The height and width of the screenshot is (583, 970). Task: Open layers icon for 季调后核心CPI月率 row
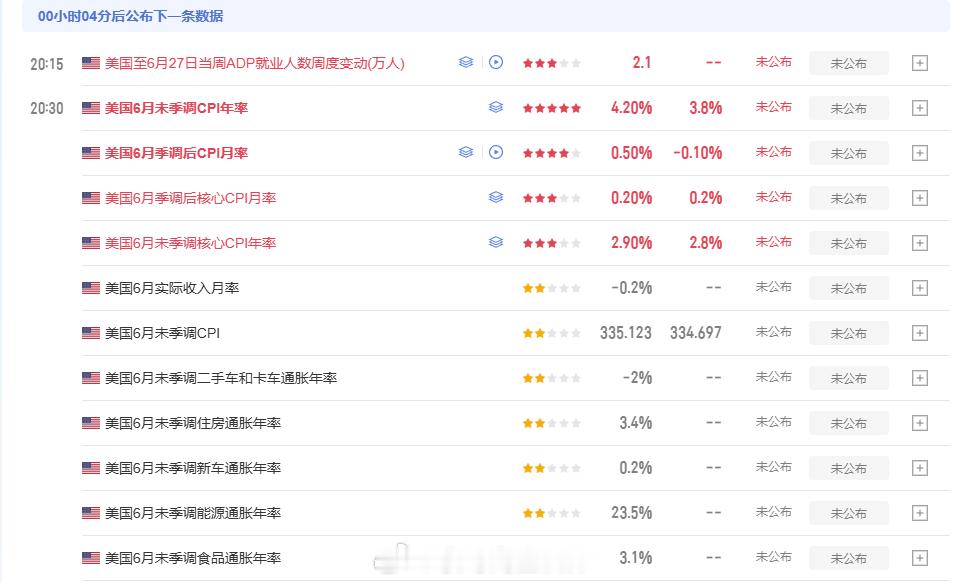tap(496, 197)
